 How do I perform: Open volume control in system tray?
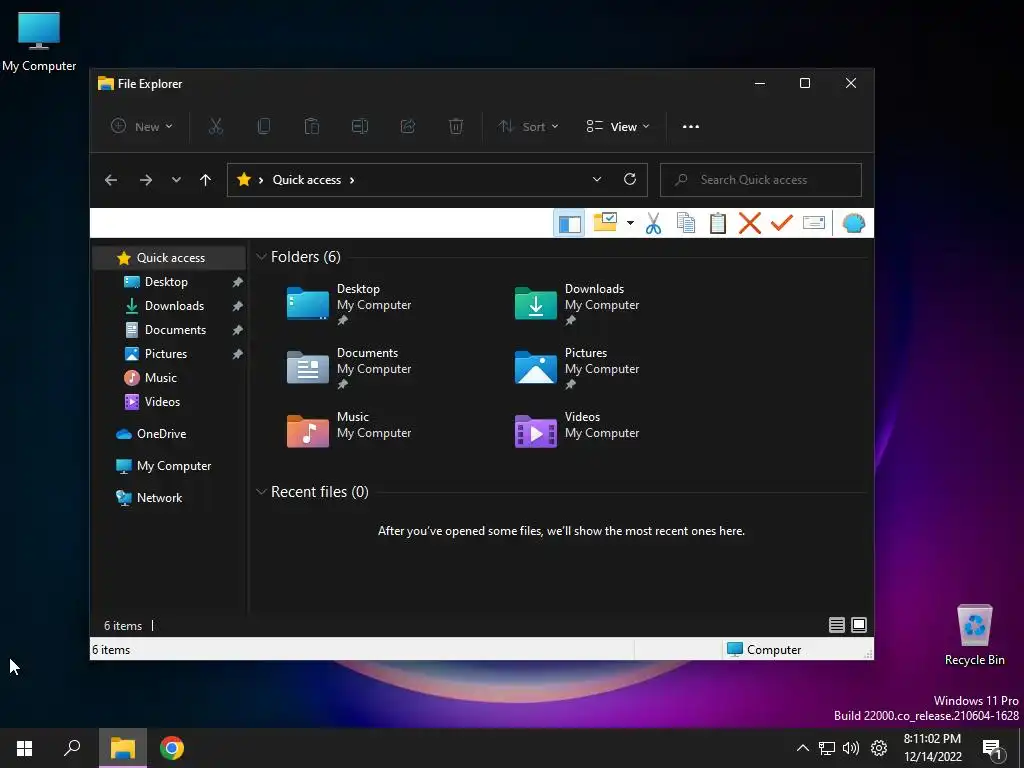coord(851,748)
